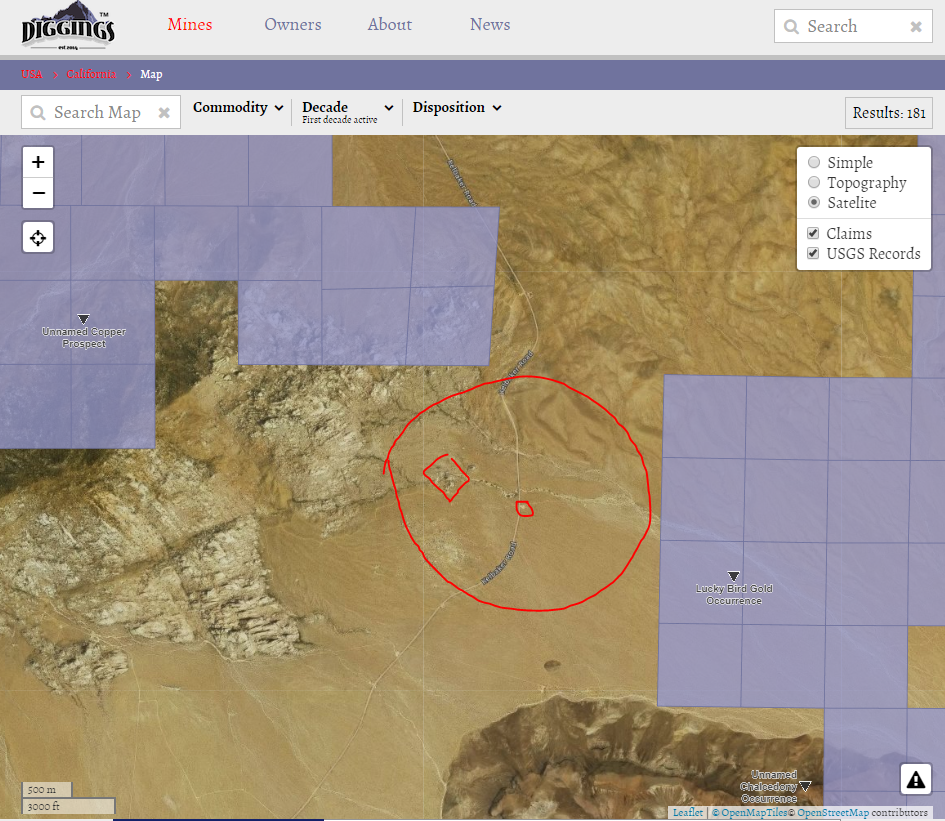945x821 pixels.
Task: Toggle the Claims layer checkbox
Action: (814, 233)
